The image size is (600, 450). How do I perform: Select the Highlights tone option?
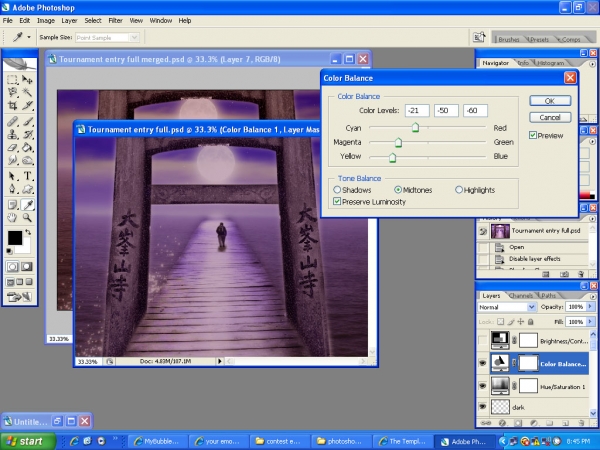[459, 189]
